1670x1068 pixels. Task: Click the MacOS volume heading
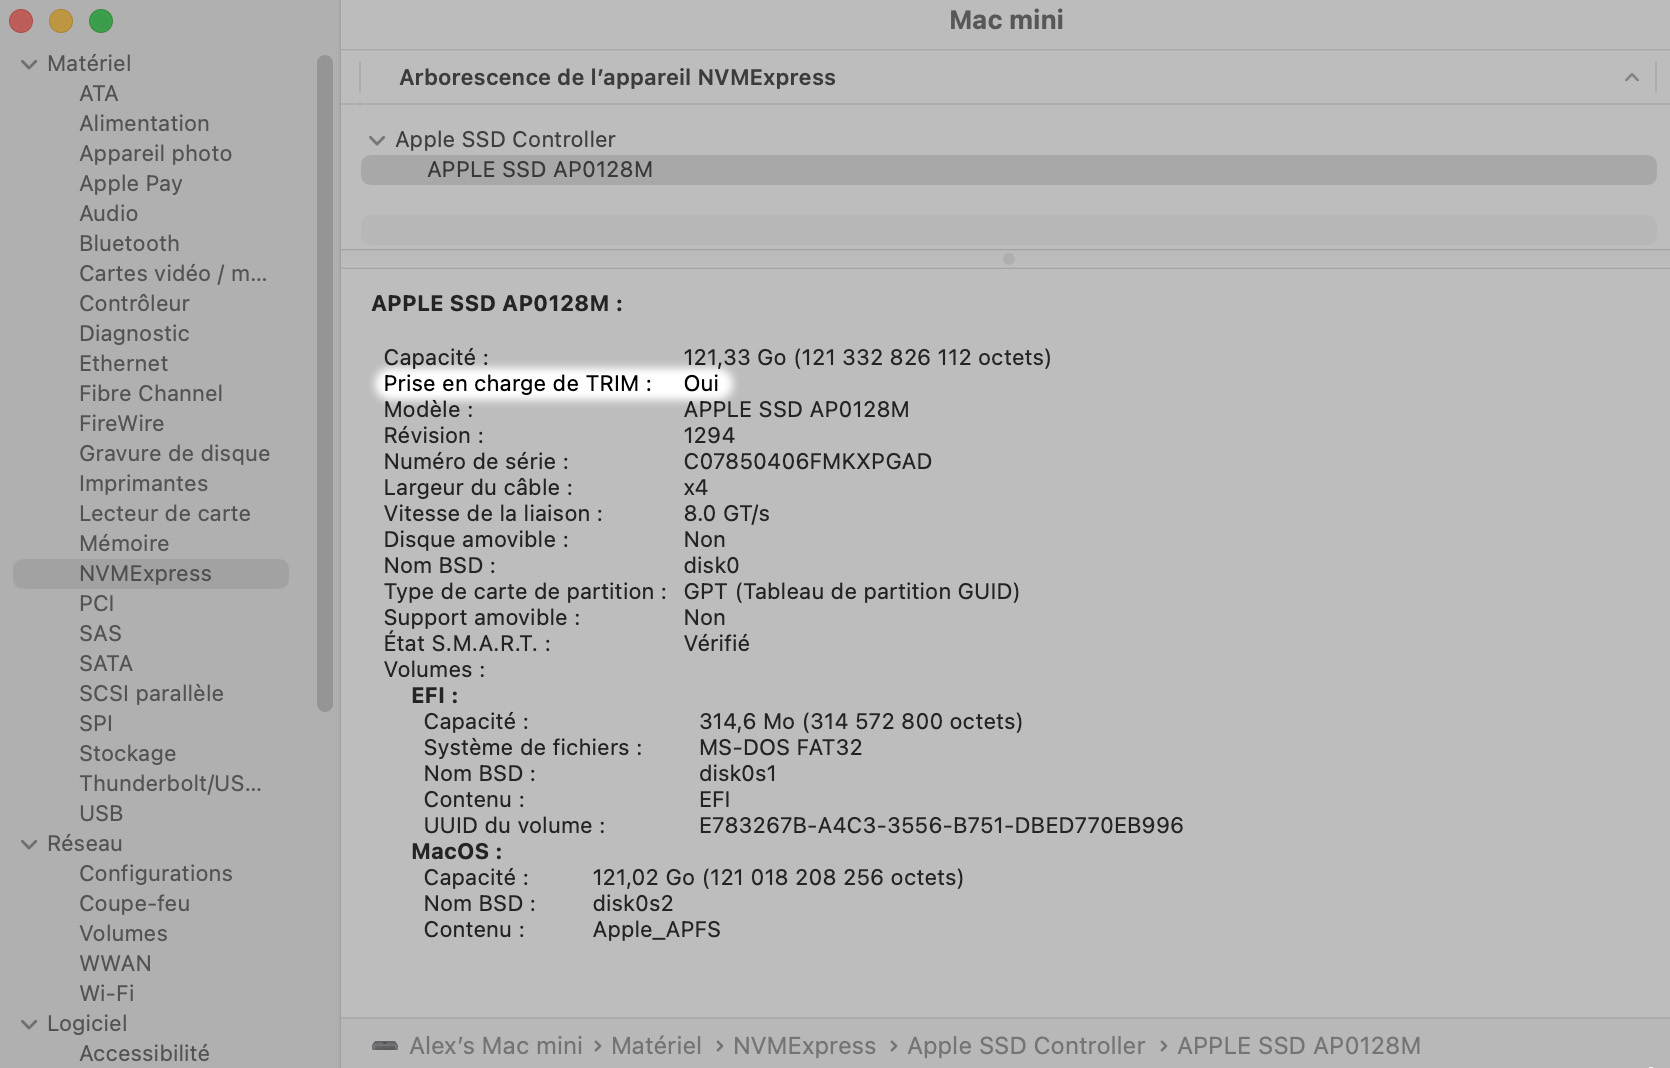[456, 851]
